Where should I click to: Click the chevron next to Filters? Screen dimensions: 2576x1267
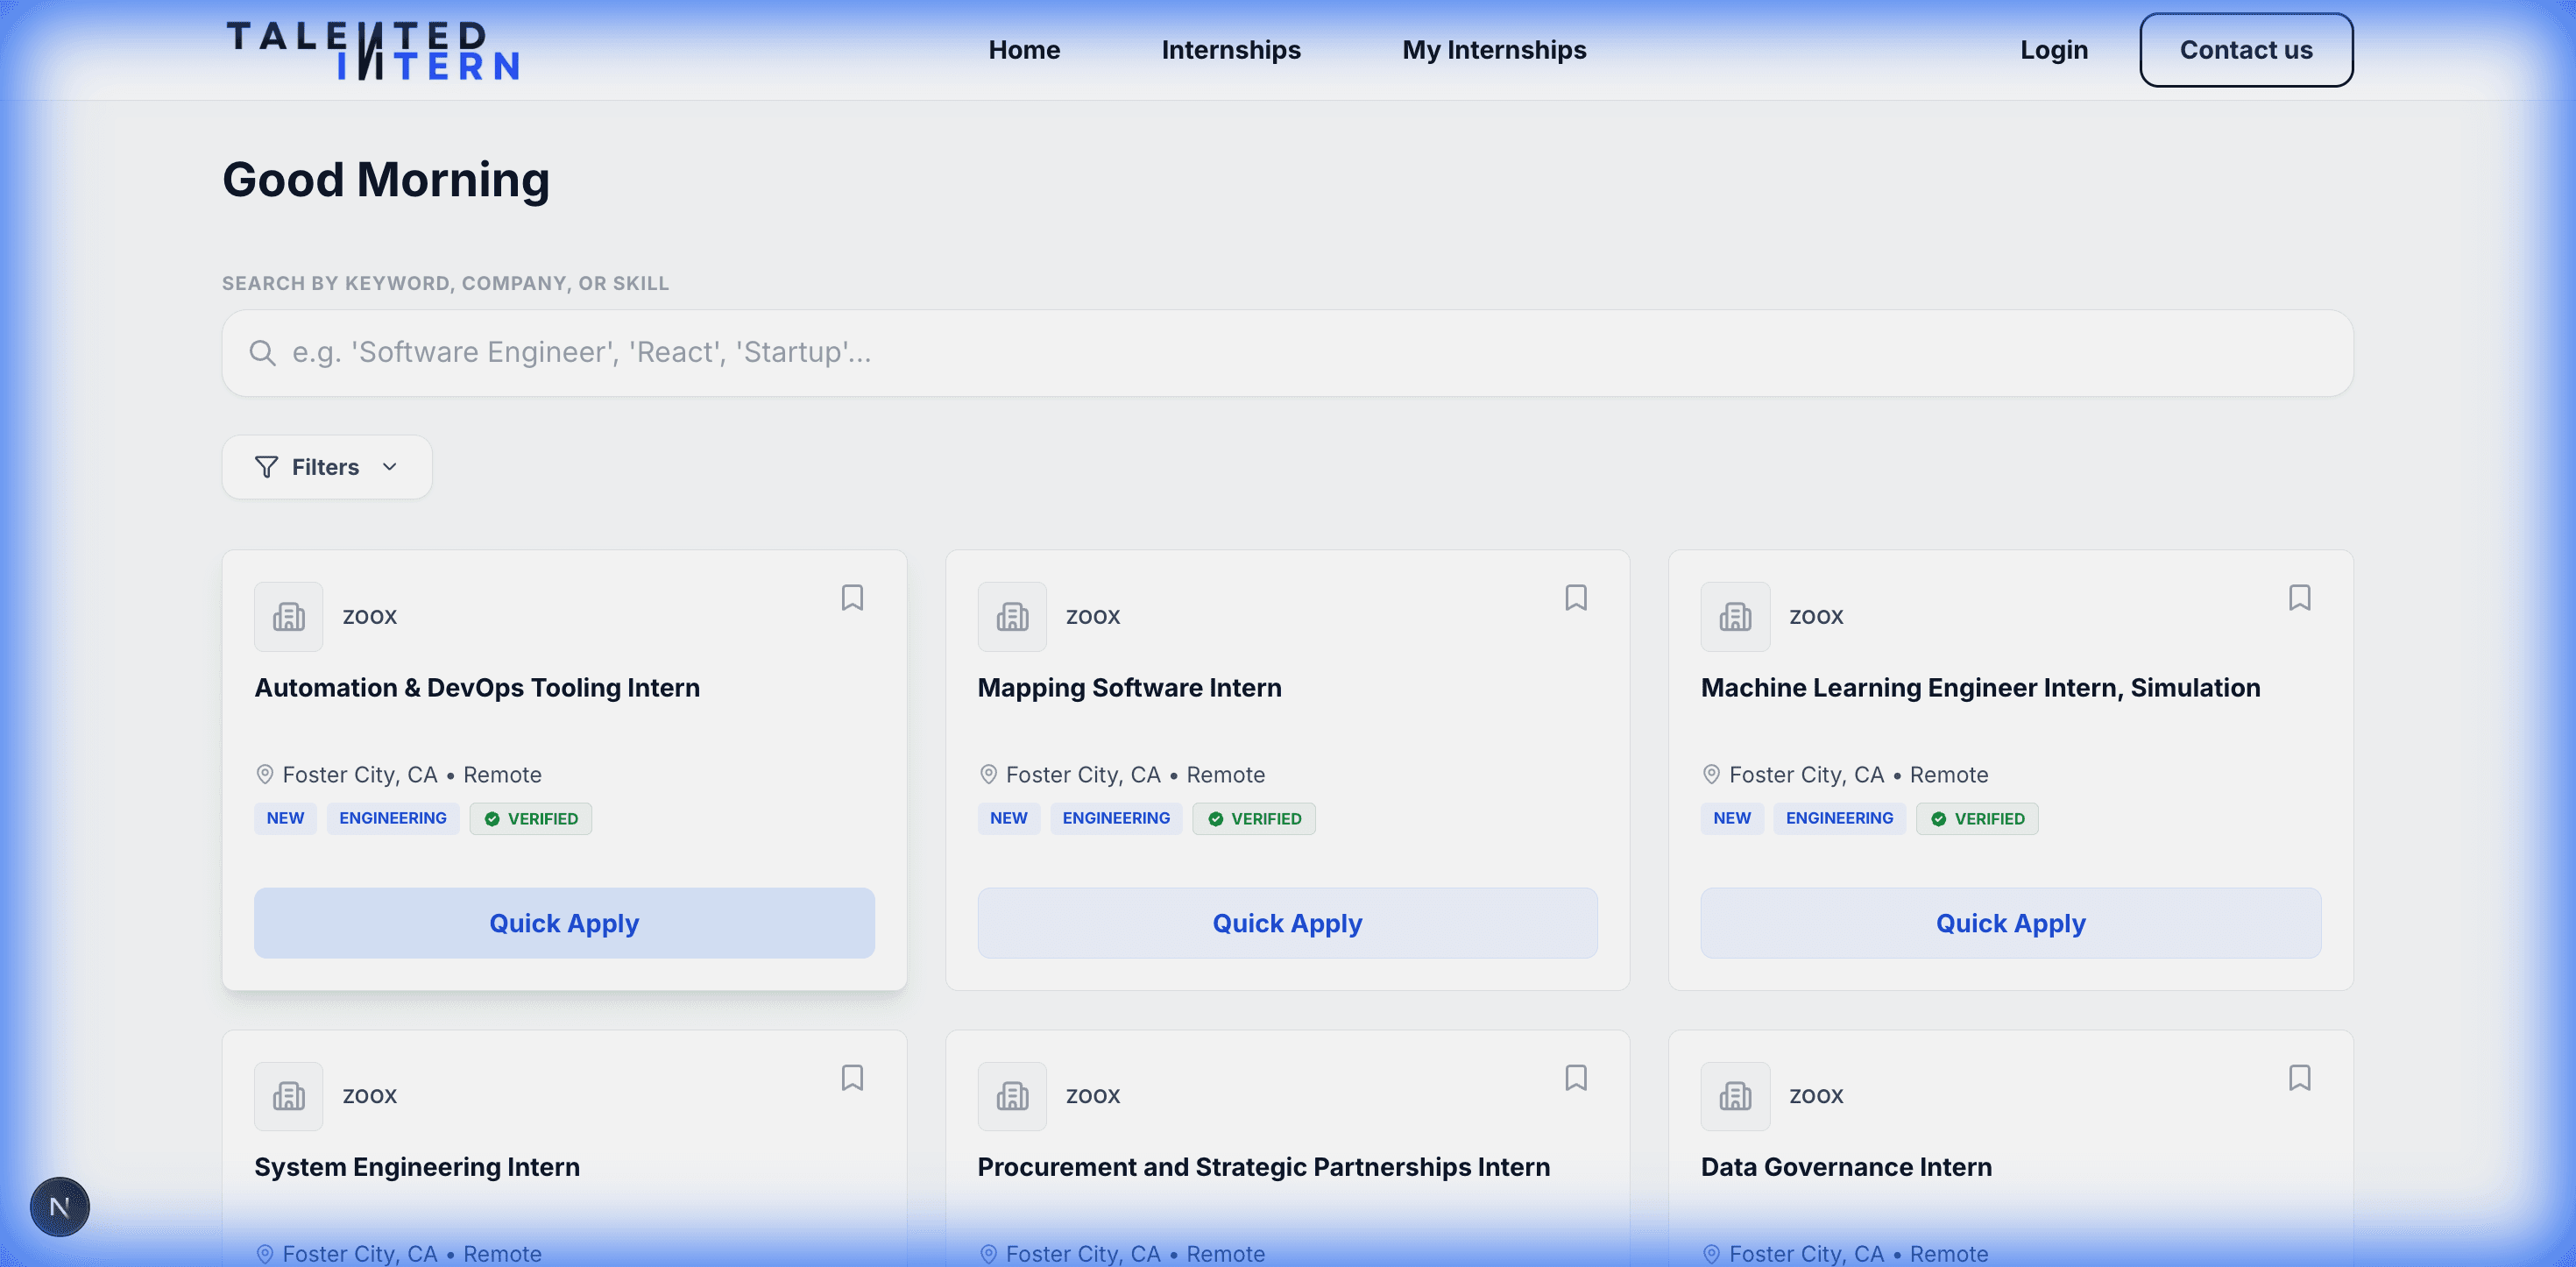390,467
